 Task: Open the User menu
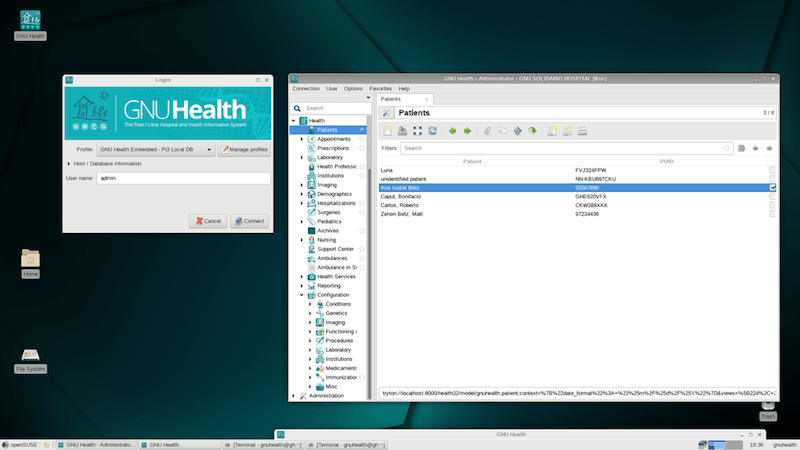point(332,89)
